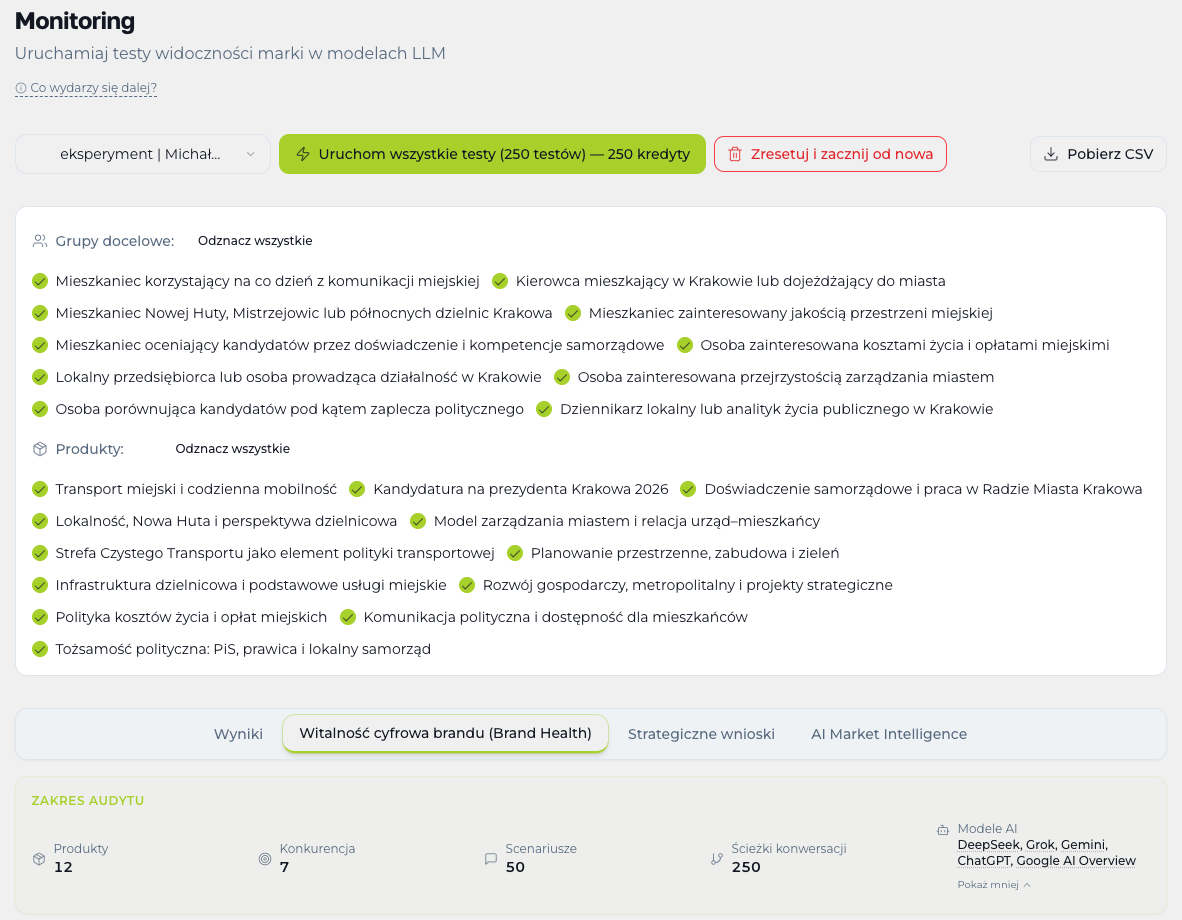Click Odznacz wszystkie for Grupy docelowe
Viewport: 1182px width, 920px height.
[x=255, y=241]
